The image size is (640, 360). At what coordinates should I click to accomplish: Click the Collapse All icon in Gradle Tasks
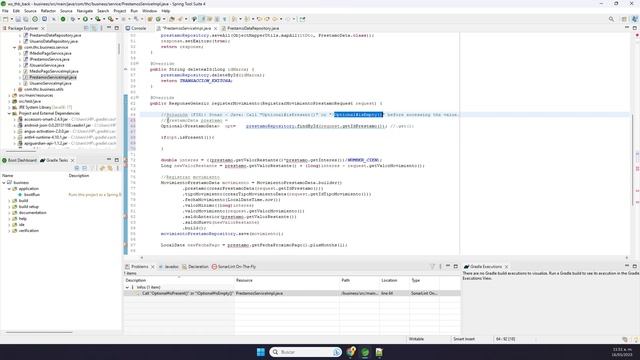tap(84, 168)
